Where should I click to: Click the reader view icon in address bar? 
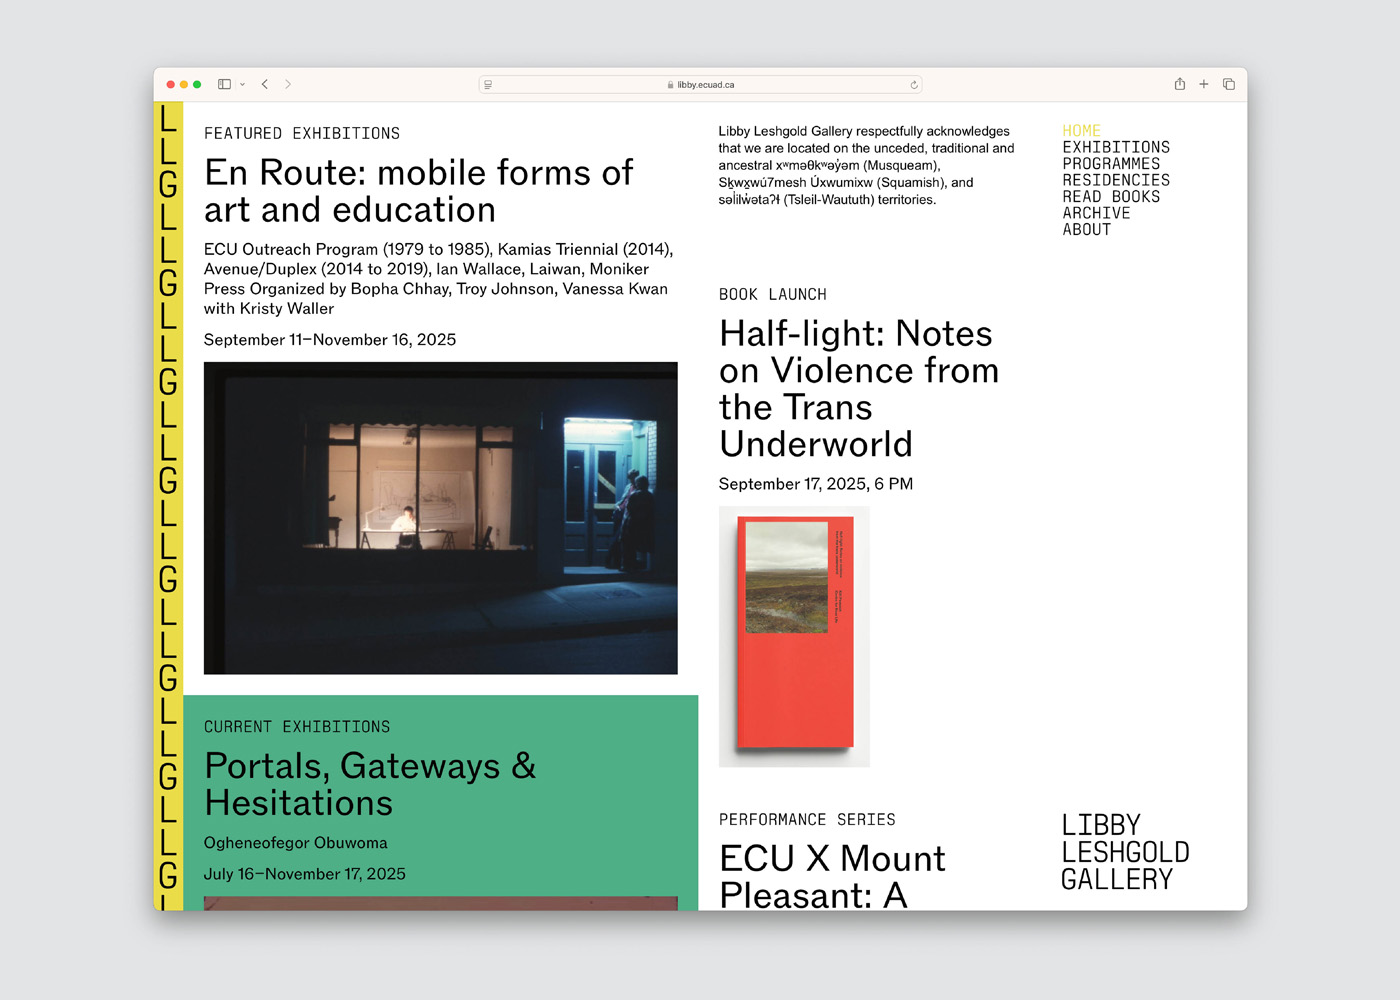point(488,85)
